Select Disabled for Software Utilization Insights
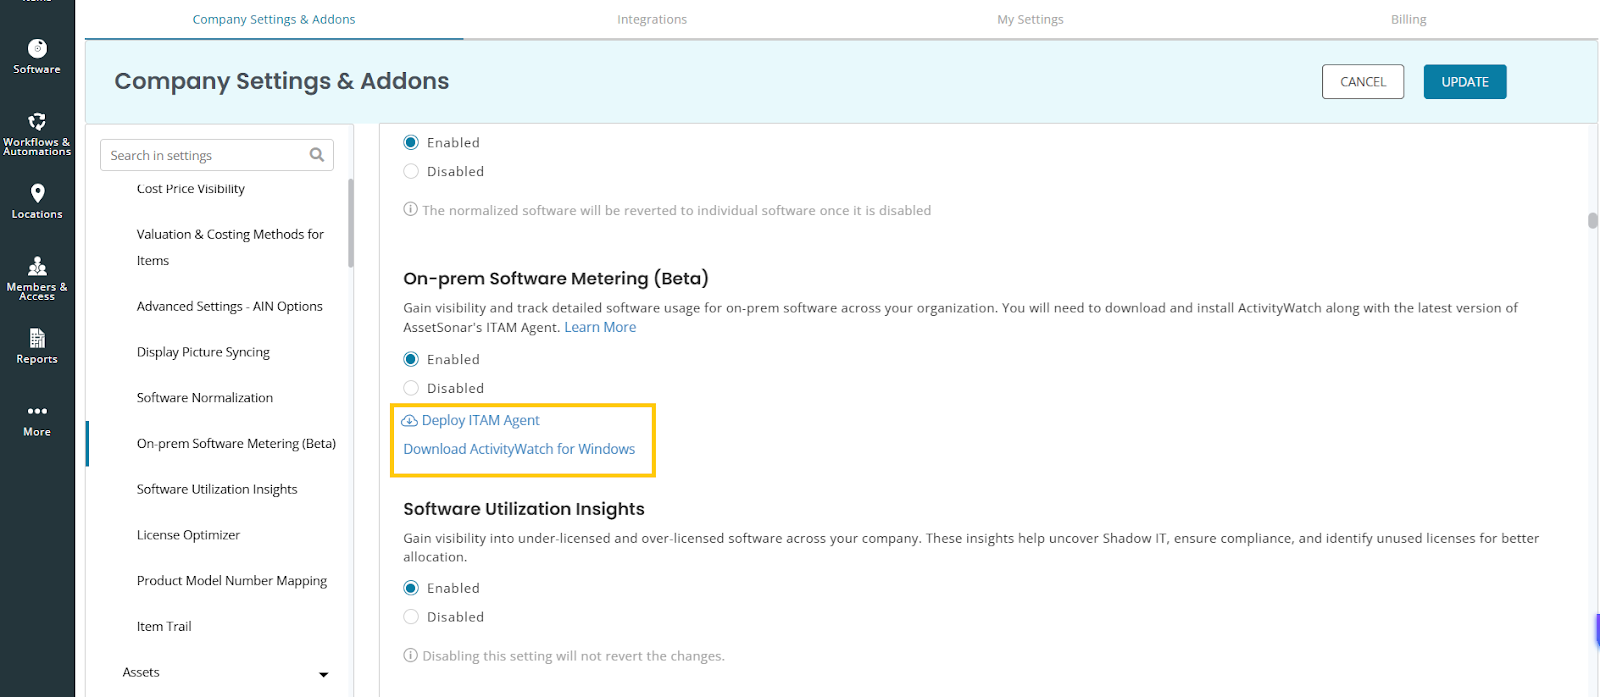This screenshot has height=697, width=1600. coord(411,617)
